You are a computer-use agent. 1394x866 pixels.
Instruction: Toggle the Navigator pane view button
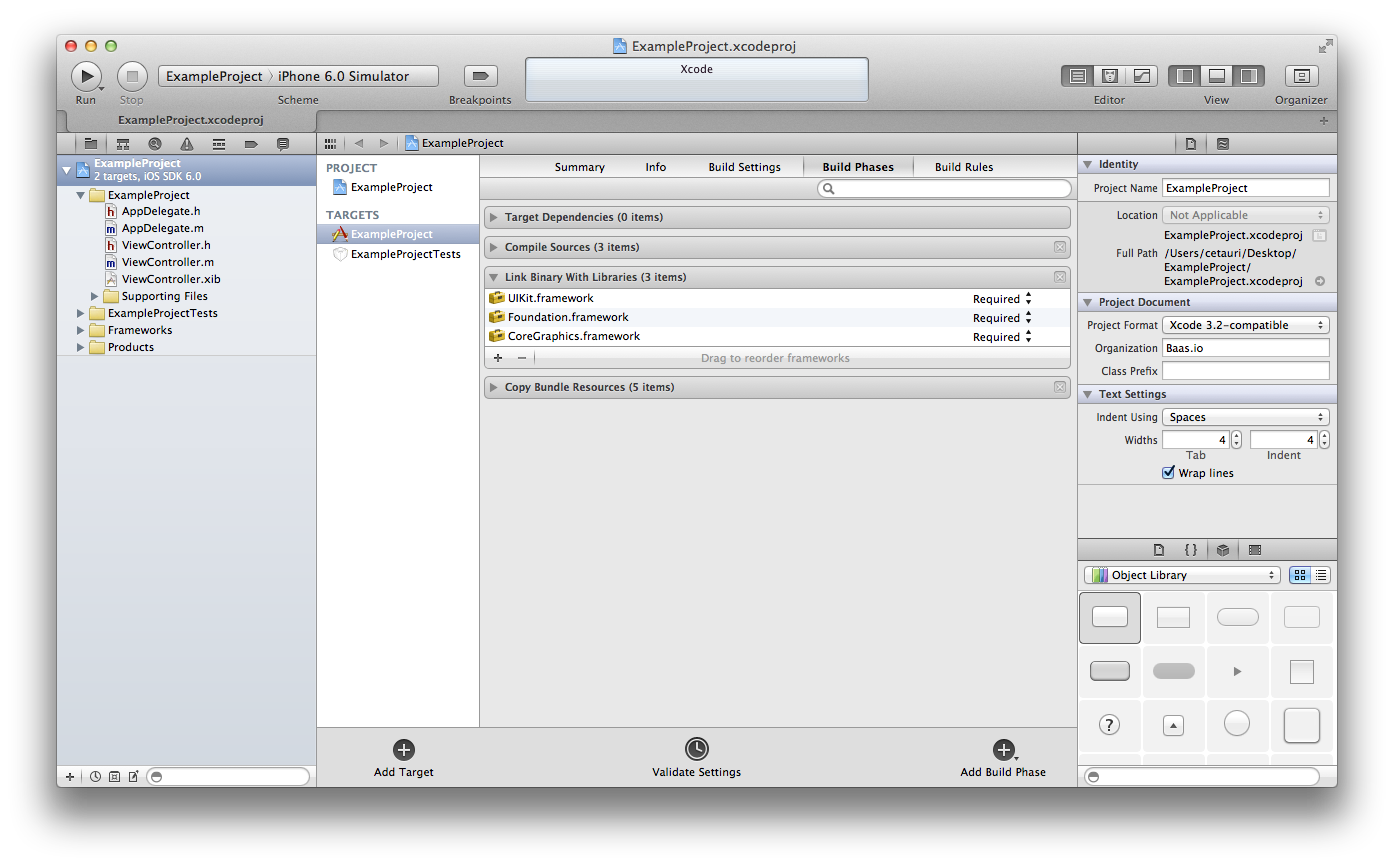tap(1185, 76)
